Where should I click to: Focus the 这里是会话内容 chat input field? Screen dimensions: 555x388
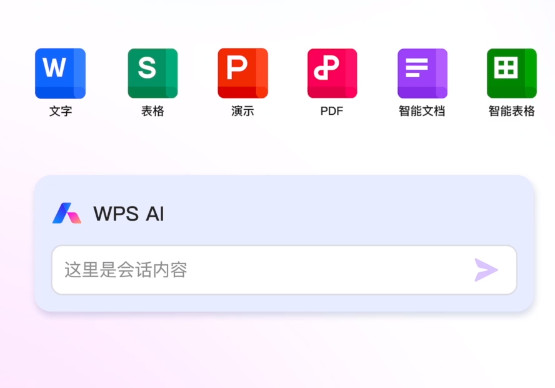click(x=284, y=270)
